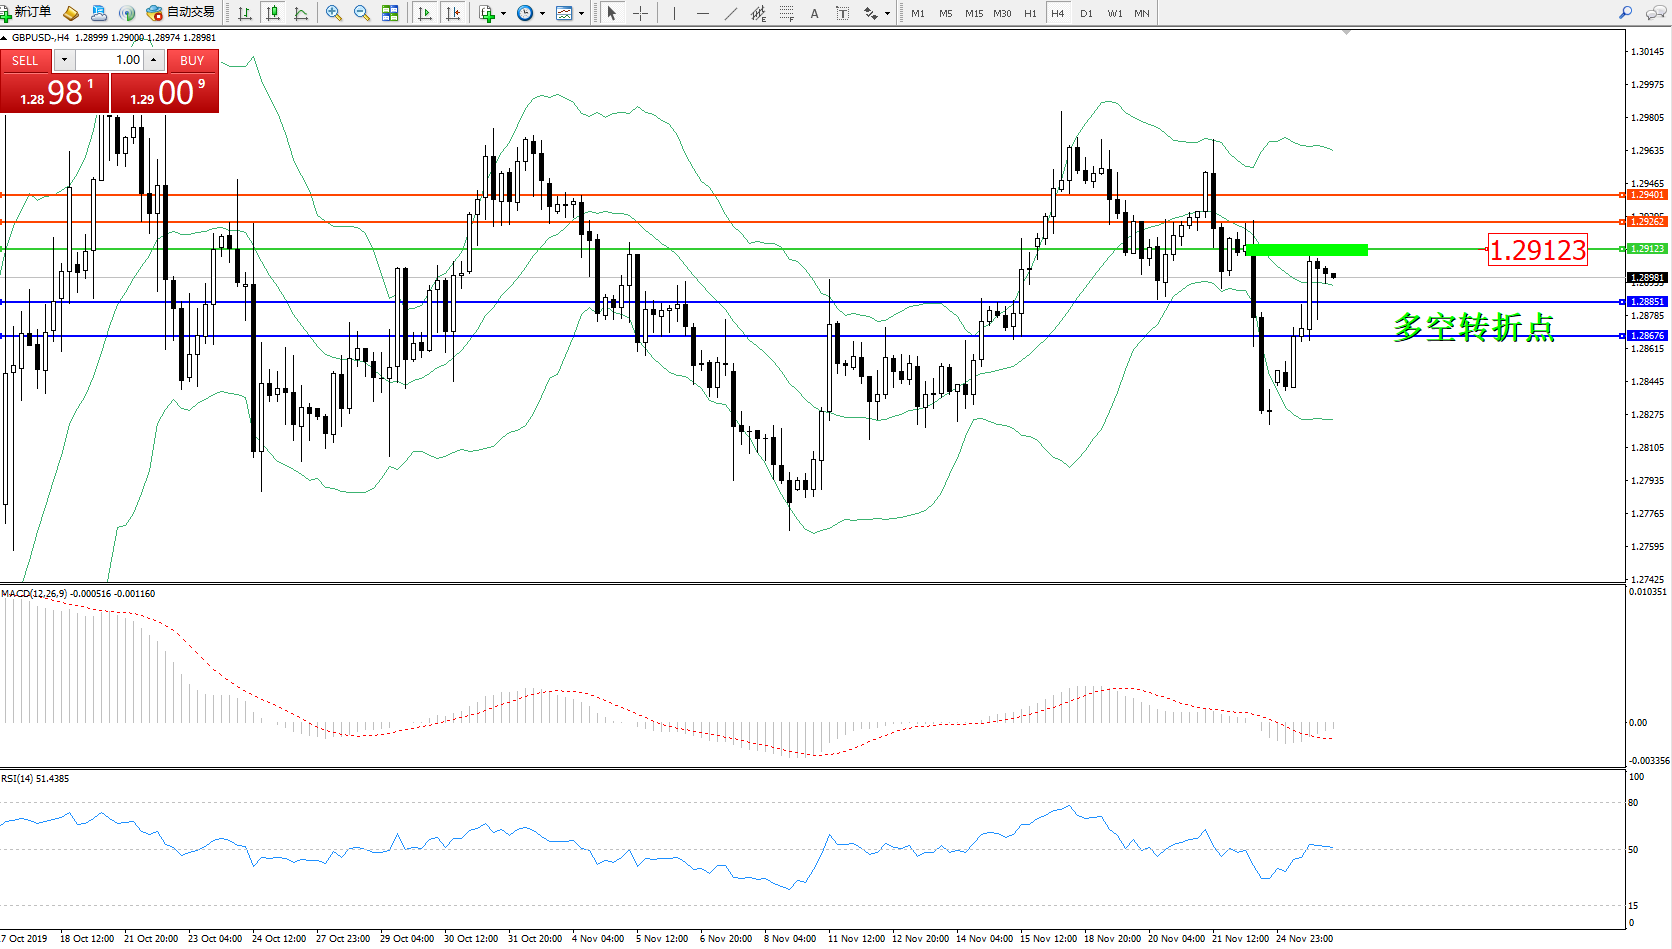Open search with the magnifier icon at right

click(1625, 13)
